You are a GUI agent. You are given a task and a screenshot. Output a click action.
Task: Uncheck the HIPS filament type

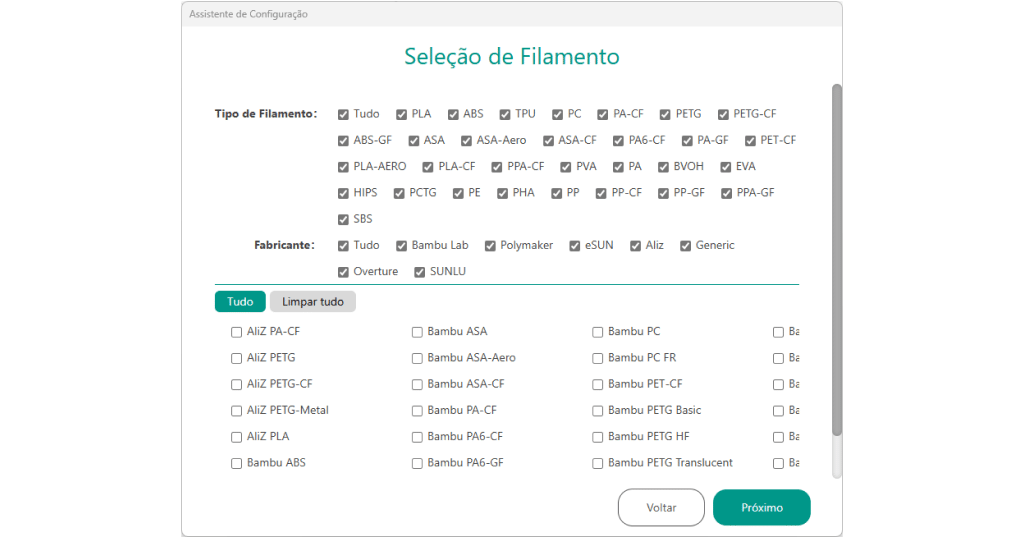(x=343, y=193)
